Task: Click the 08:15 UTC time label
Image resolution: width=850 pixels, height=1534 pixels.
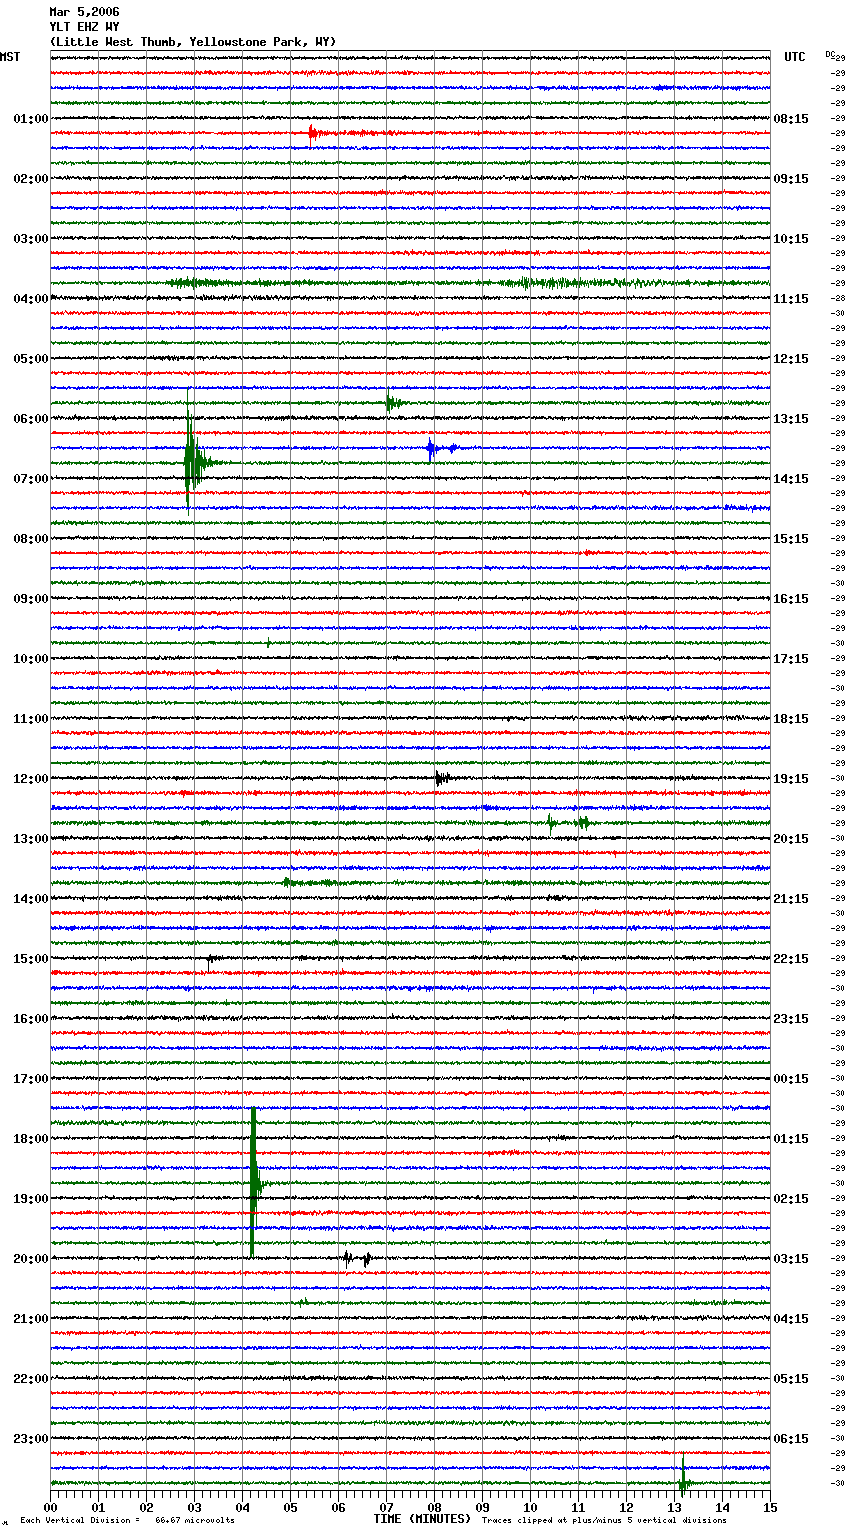Action: tap(791, 119)
